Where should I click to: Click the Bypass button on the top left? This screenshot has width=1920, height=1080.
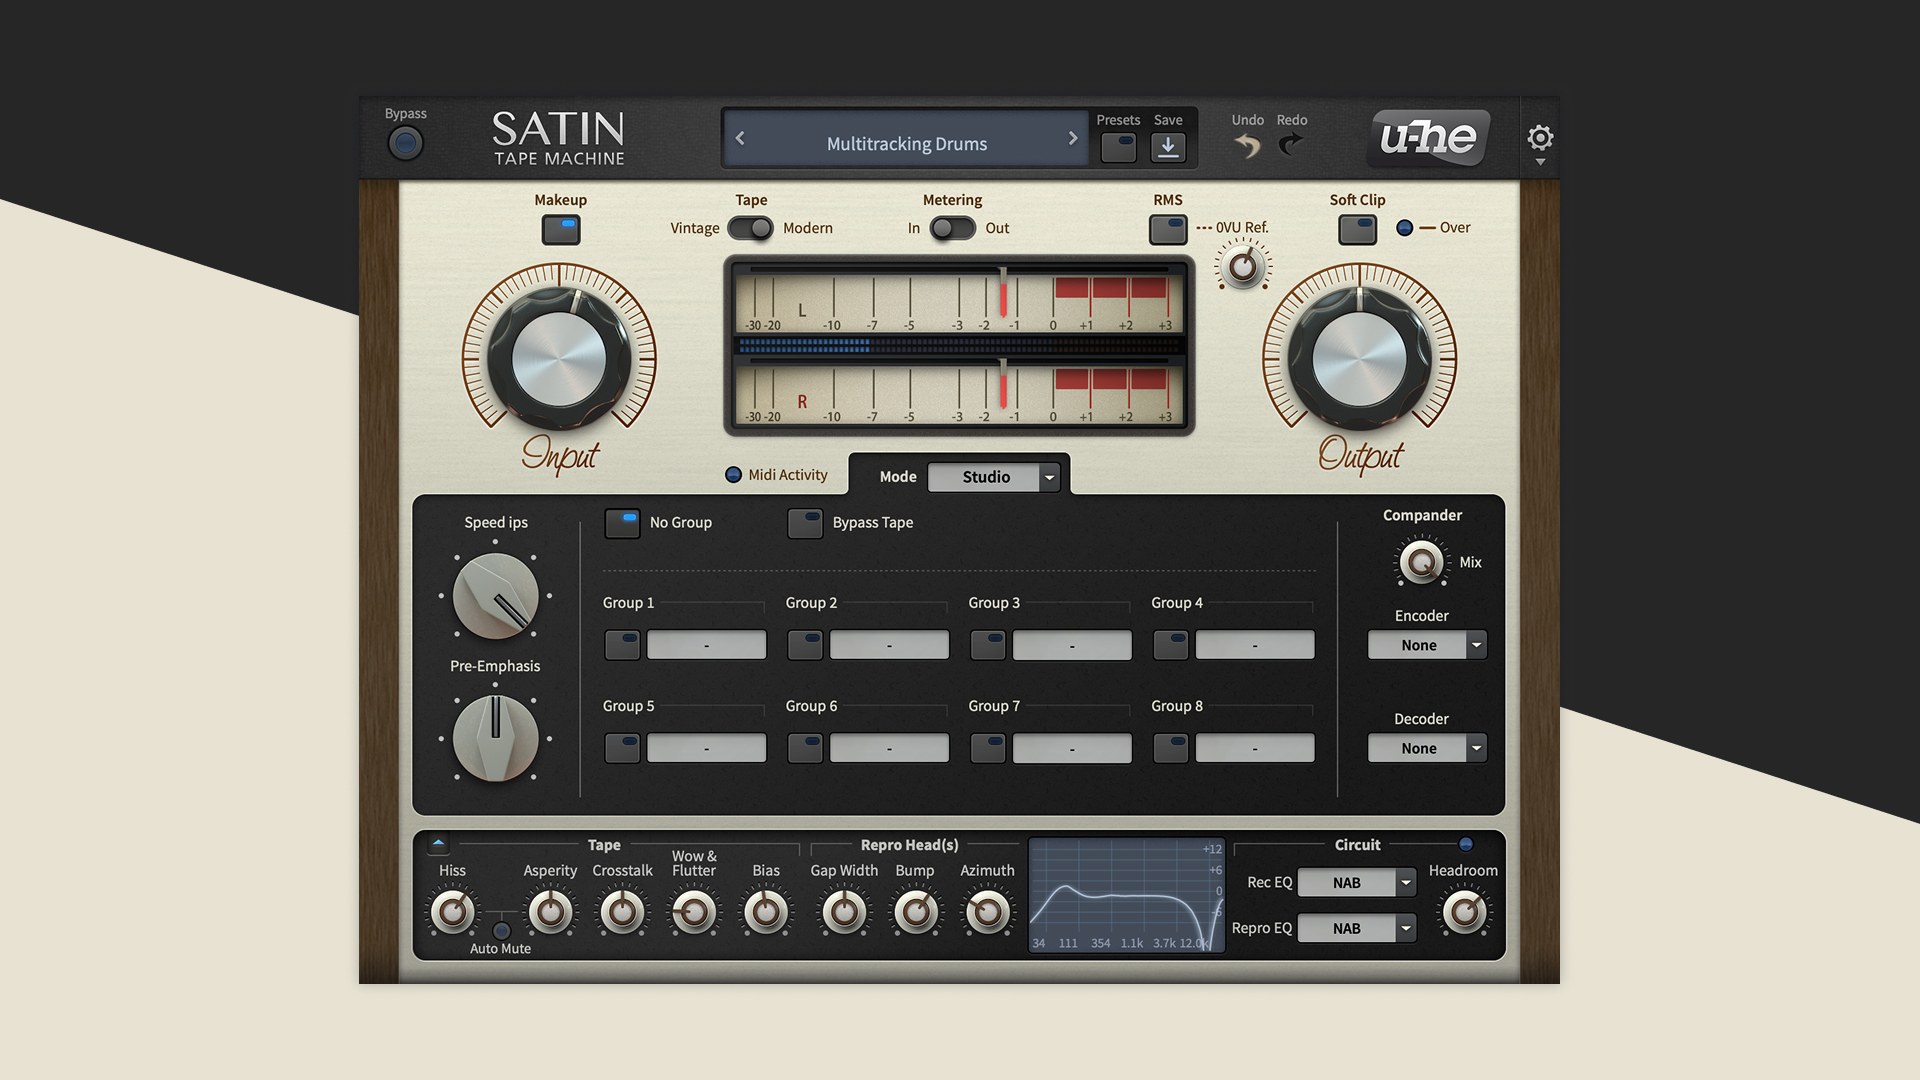point(405,143)
